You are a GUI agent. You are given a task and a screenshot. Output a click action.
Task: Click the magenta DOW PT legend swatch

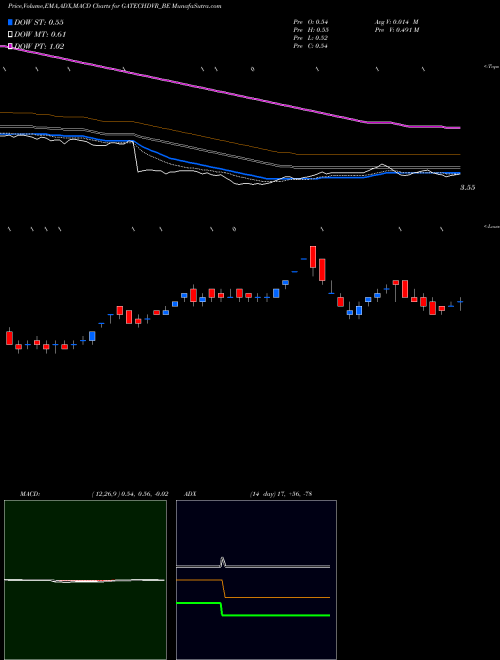[x=10, y=46]
